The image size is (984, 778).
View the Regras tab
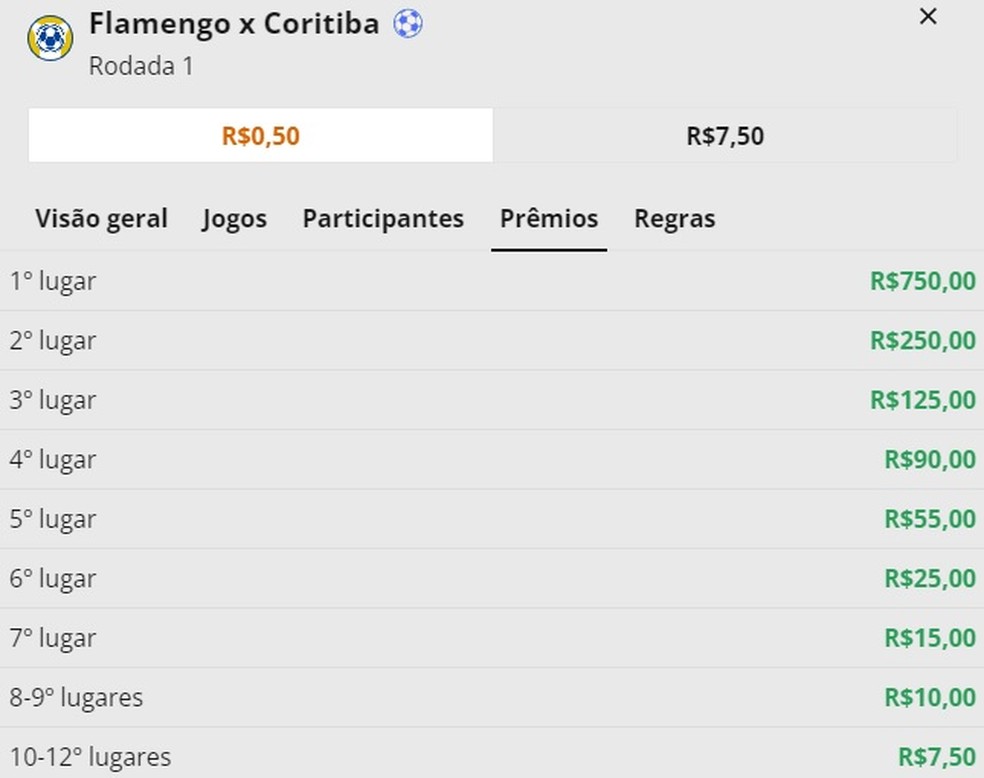click(674, 218)
